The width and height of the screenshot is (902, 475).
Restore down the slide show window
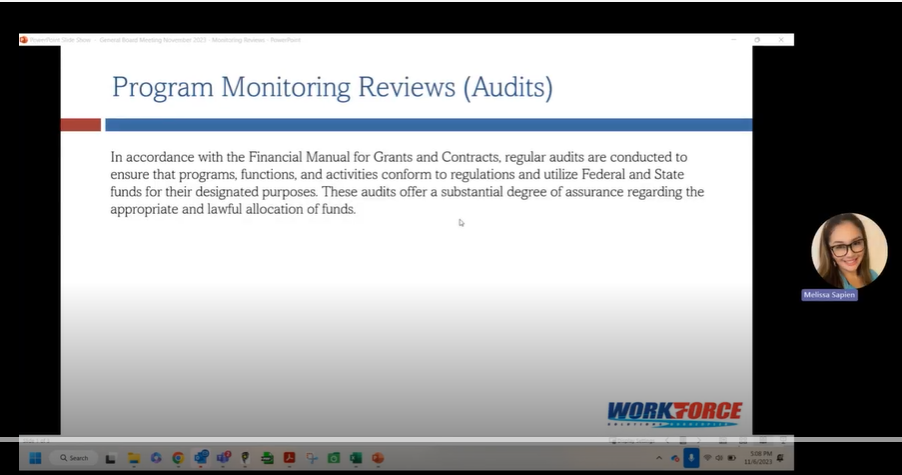(757, 40)
